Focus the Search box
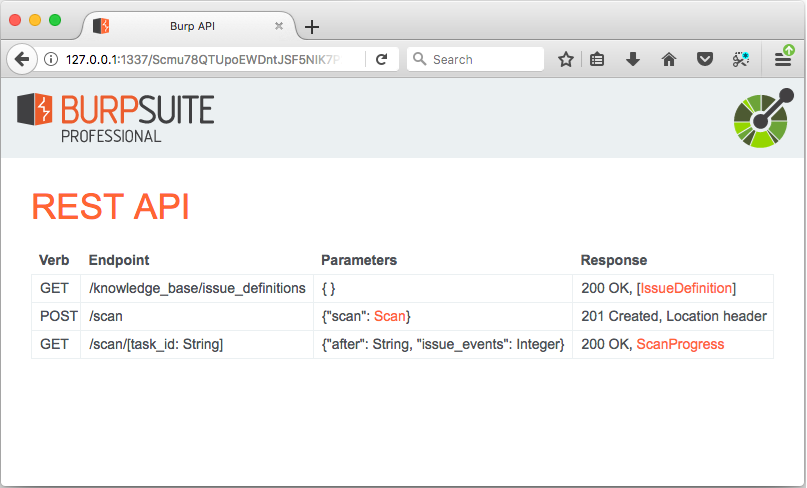 (x=475, y=60)
